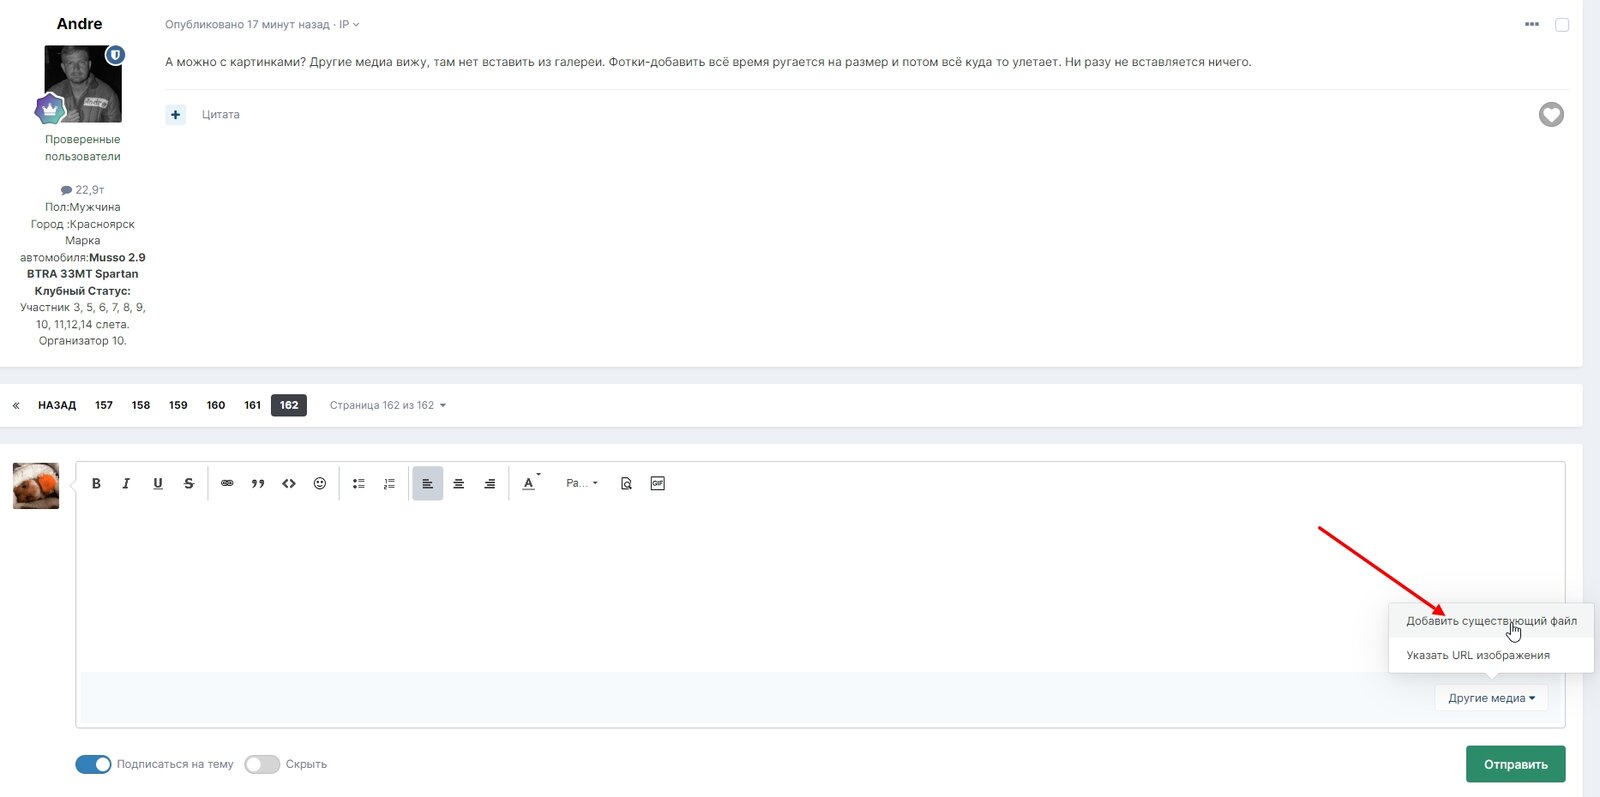1600x797 pixels.
Task: Jump to first page double-arrow
Action: tap(16, 405)
